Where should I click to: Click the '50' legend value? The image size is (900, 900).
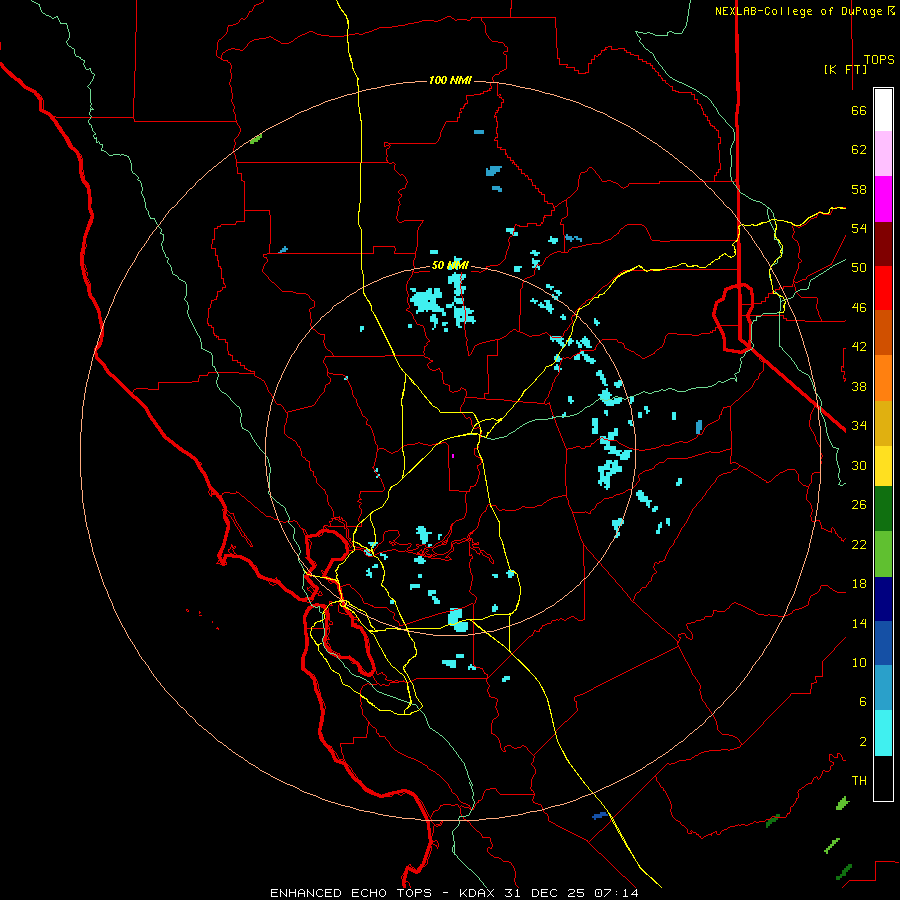click(x=859, y=268)
